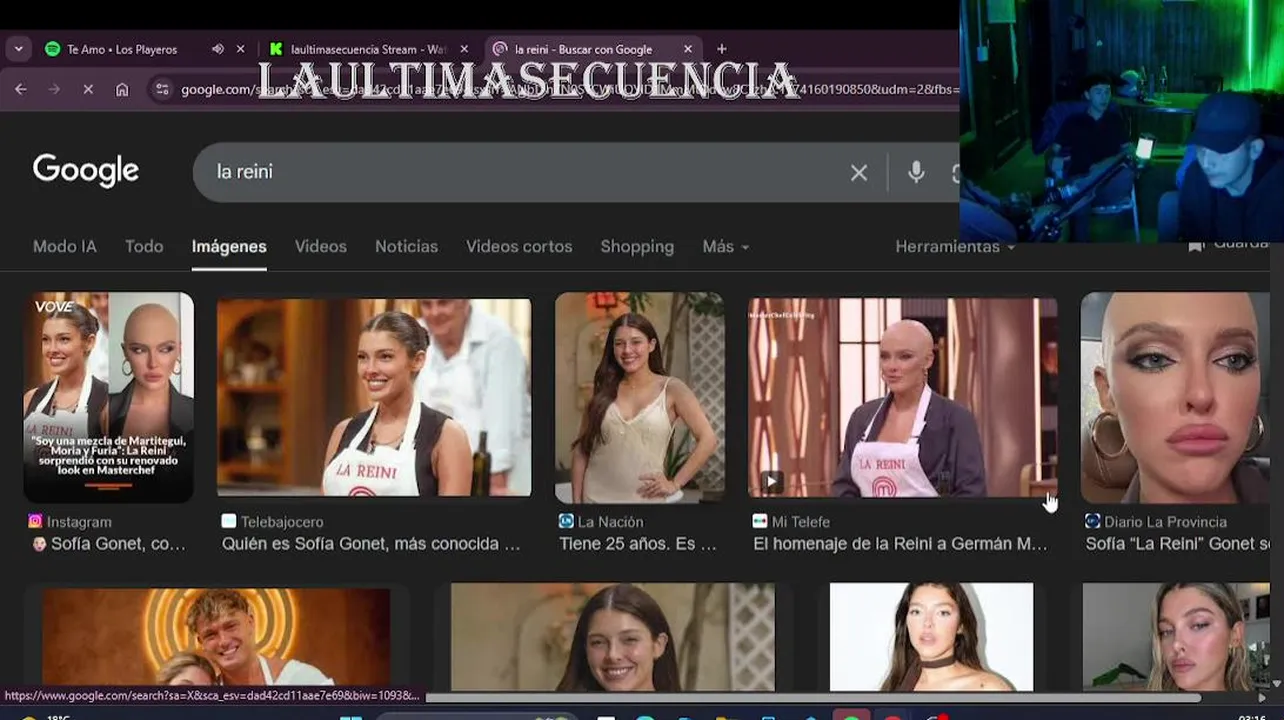Screen dimensions: 1284x720
Task: Select the Noticias search tab
Action: point(406,246)
